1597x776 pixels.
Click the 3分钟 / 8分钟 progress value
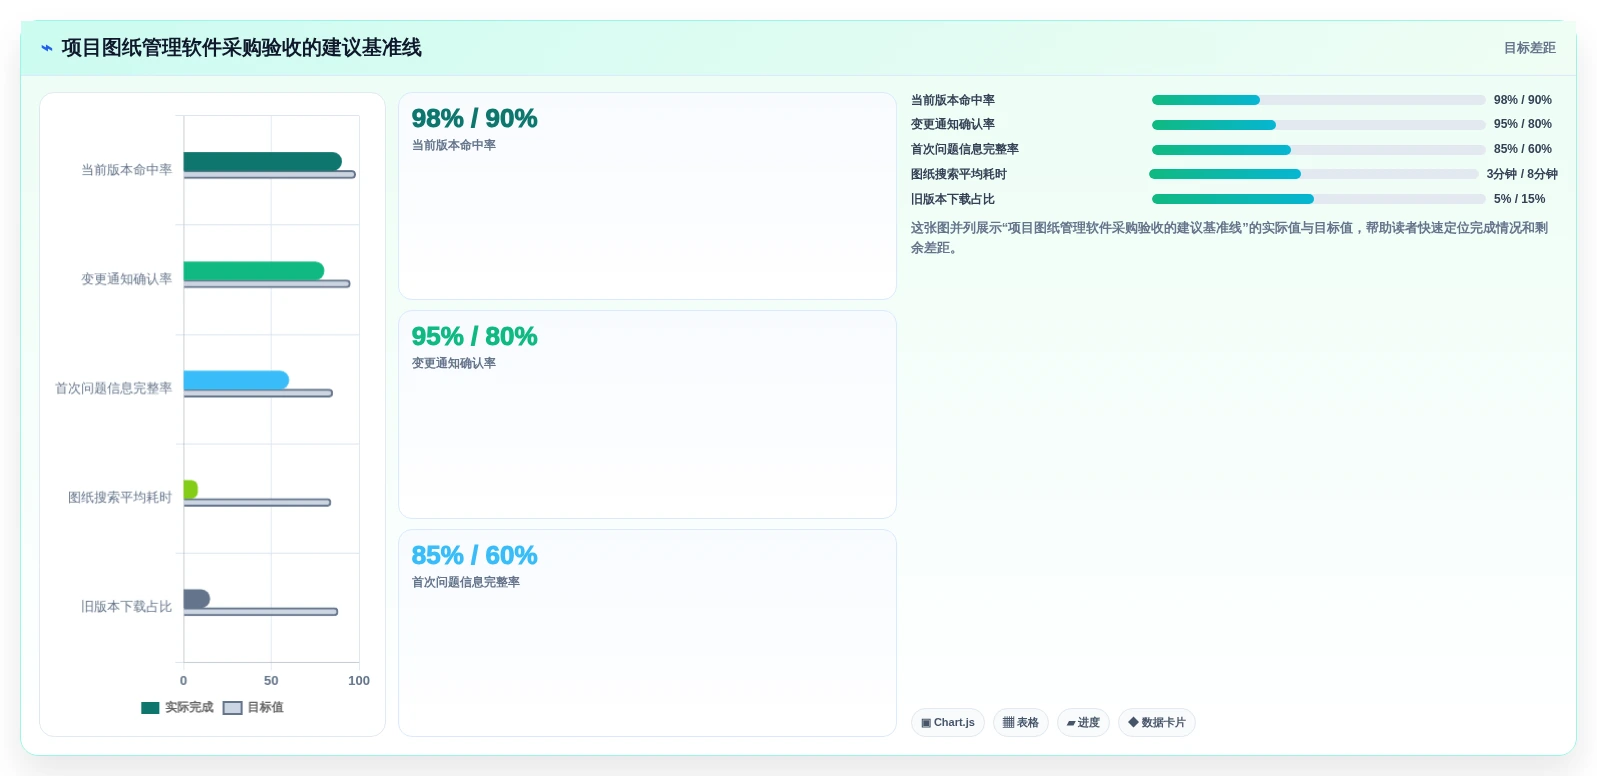tap(1522, 174)
